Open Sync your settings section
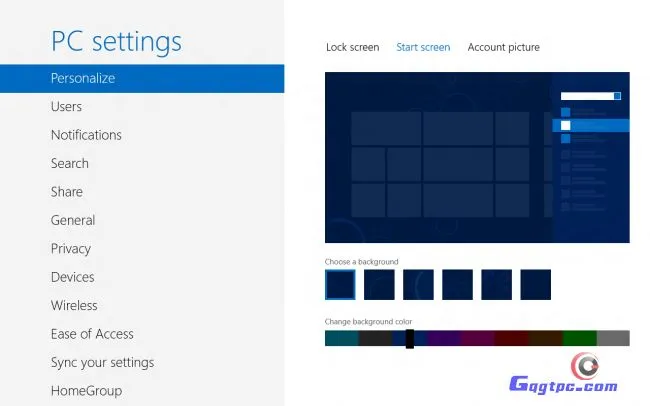650x406 pixels. [102, 363]
